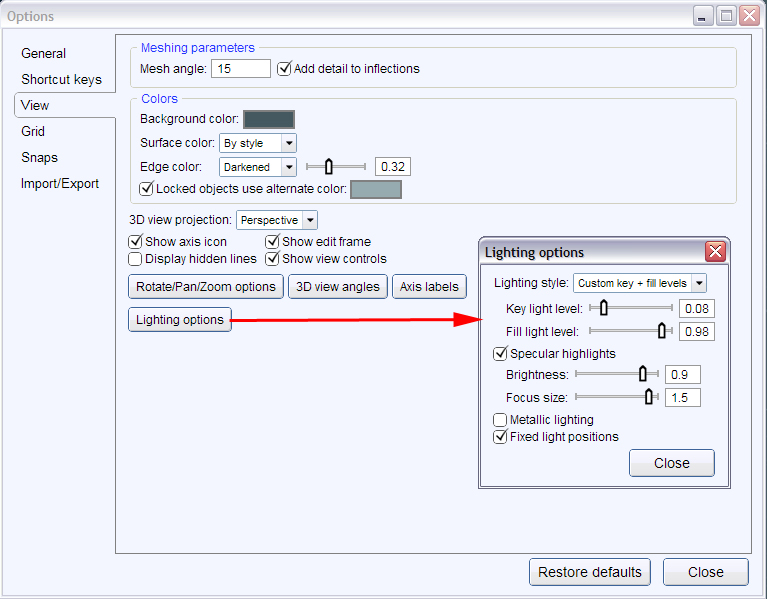This screenshot has width=767, height=599.
Task: Click the Focus size slider
Action: pyautogui.click(x=617, y=397)
